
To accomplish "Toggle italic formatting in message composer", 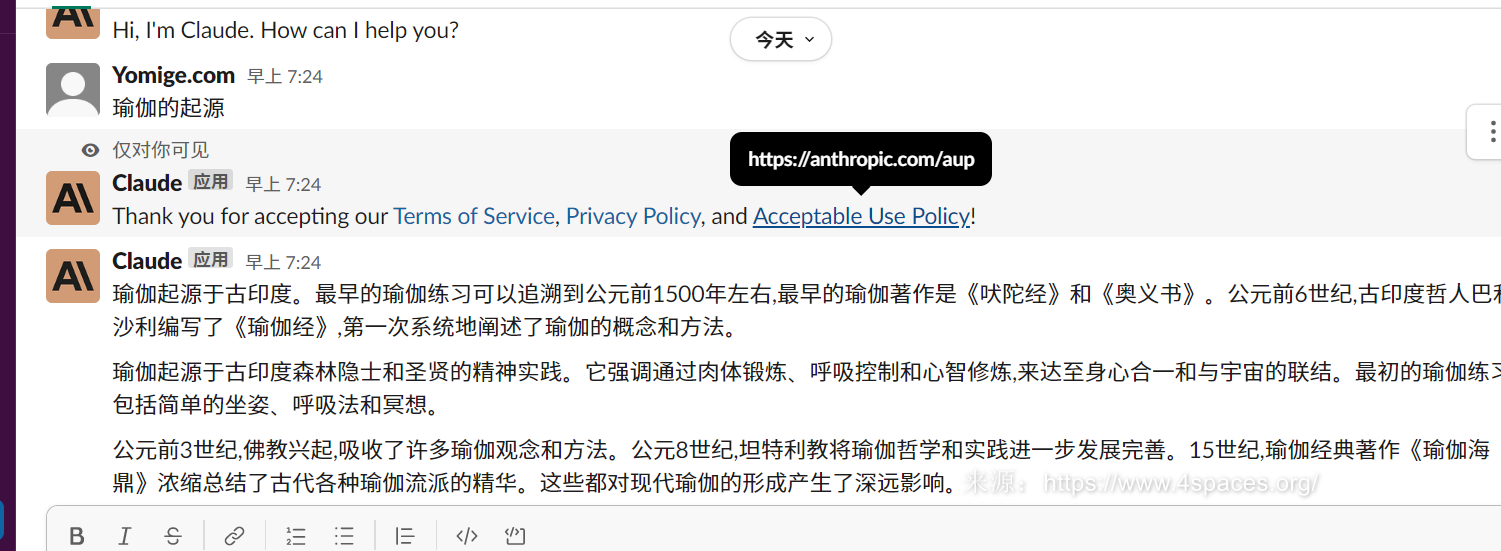I will point(125,536).
